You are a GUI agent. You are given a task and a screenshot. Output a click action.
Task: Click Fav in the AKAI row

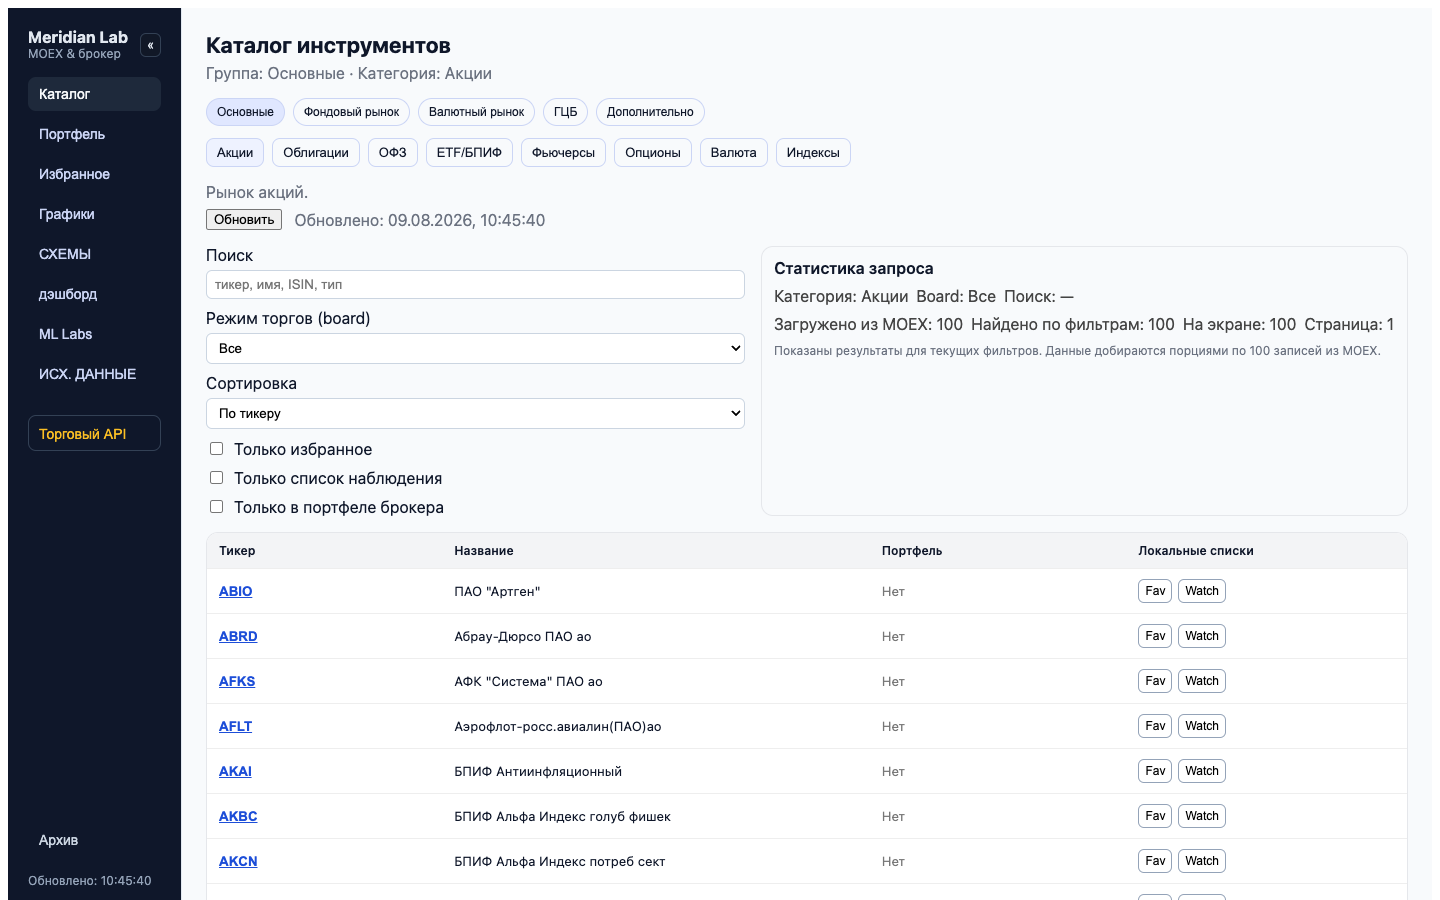tap(1155, 771)
